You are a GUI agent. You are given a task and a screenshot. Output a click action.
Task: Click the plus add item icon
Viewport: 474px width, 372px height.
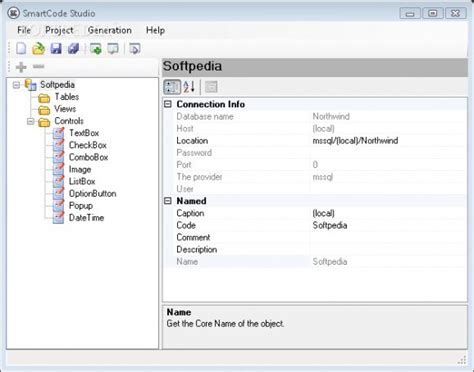[x=21, y=67]
